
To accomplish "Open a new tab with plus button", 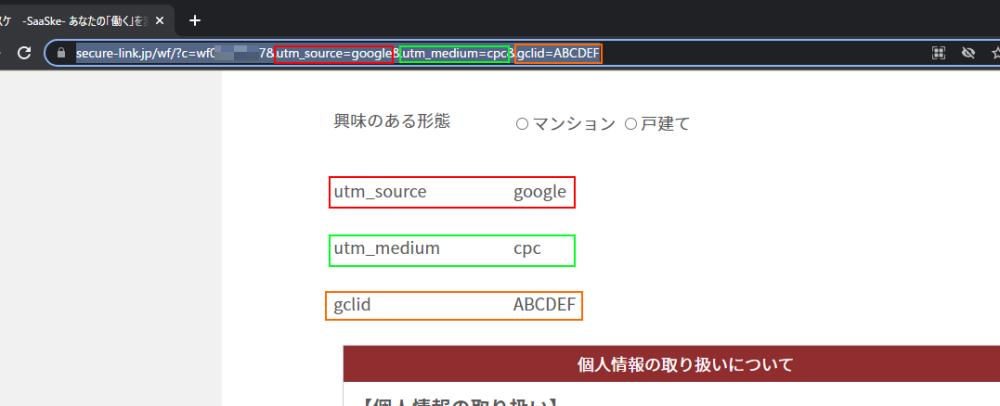I will [x=195, y=20].
